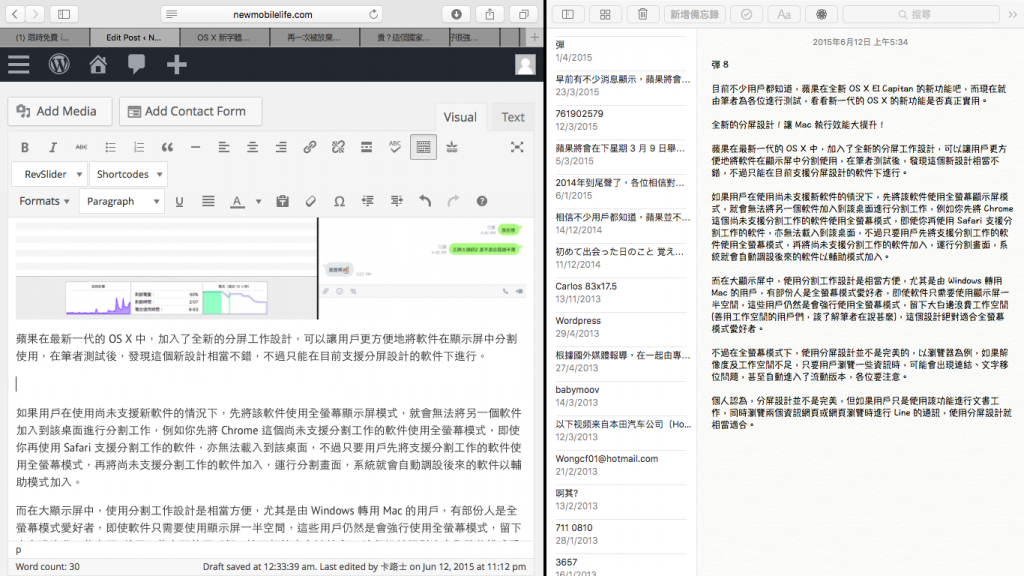Delete the current note via the trash icon

[644, 14]
